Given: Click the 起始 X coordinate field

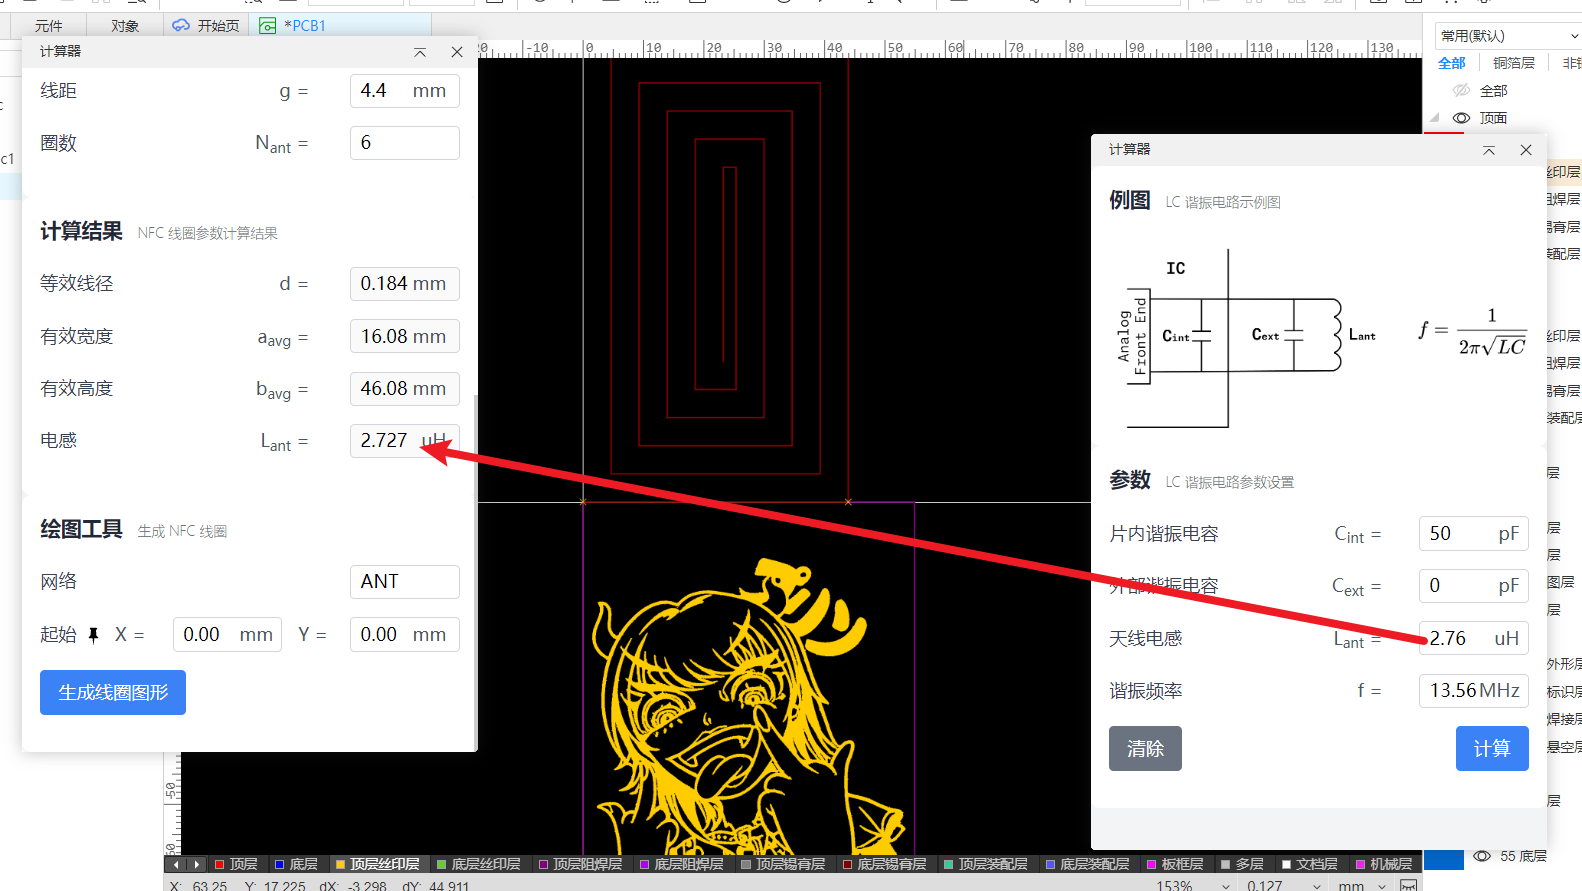Looking at the screenshot, I should [227, 635].
